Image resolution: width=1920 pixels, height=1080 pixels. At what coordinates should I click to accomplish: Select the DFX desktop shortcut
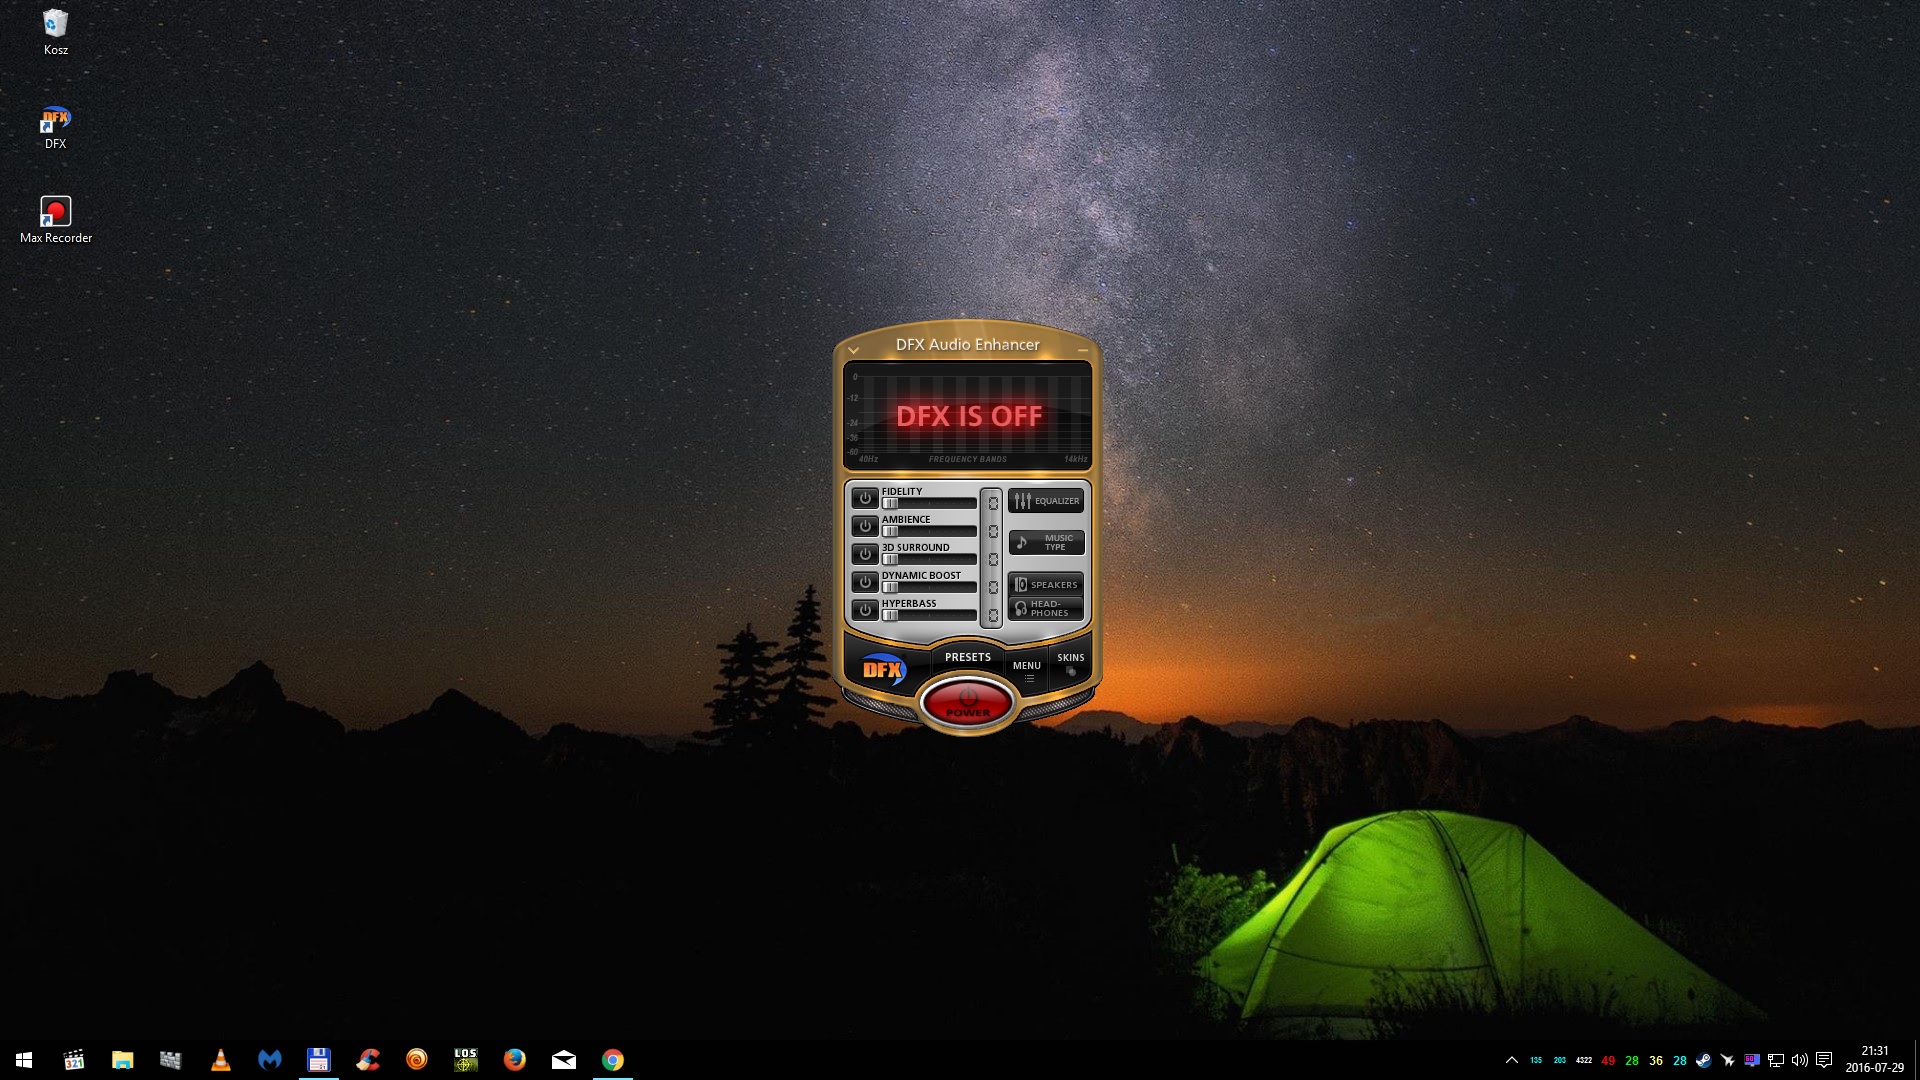coord(56,127)
